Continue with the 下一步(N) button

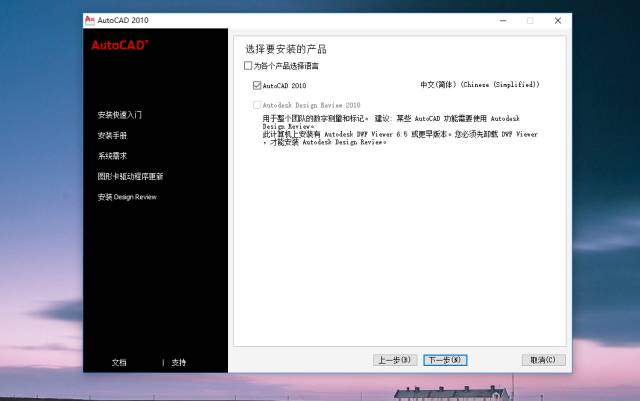coord(445,360)
